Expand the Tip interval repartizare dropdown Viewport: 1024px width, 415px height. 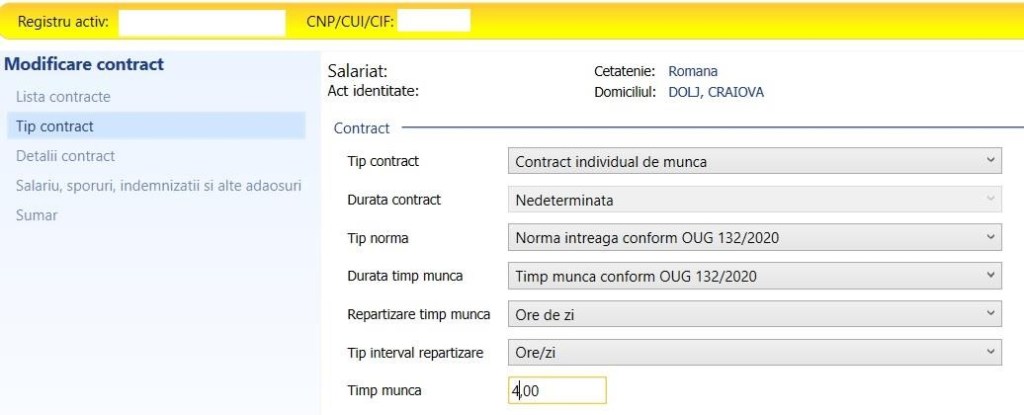click(x=754, y=352)
